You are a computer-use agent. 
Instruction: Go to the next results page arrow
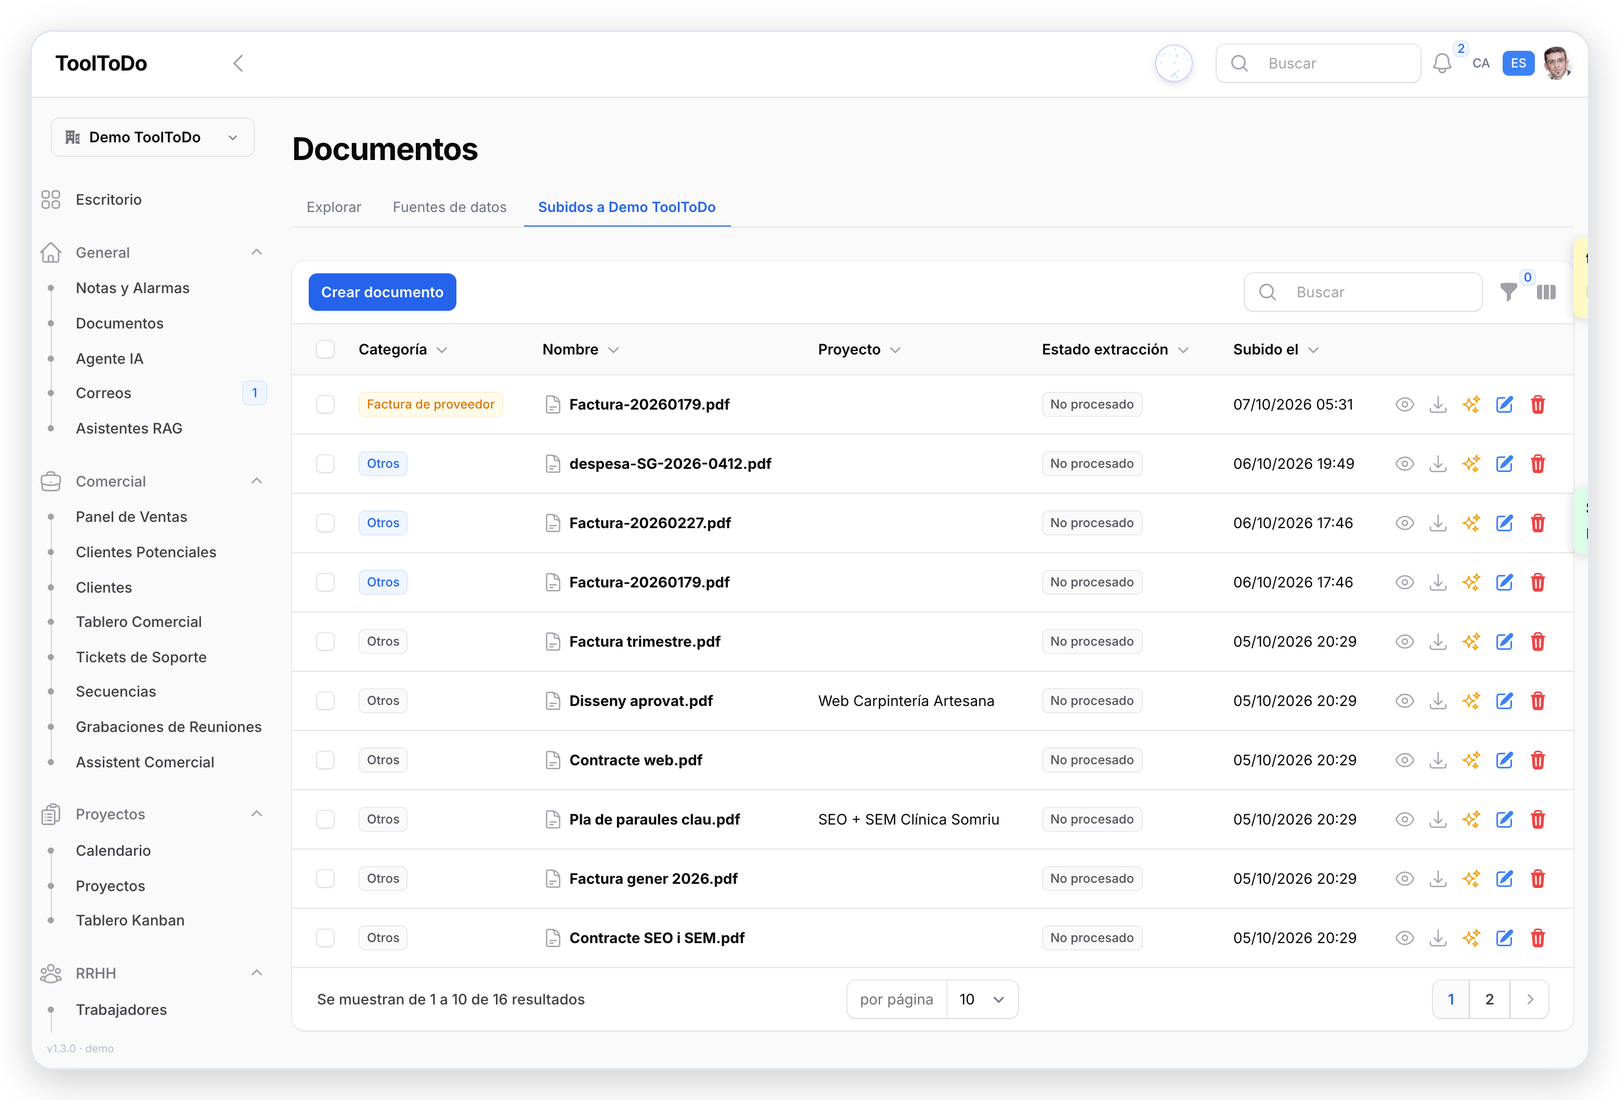tap(1529, 1000)
